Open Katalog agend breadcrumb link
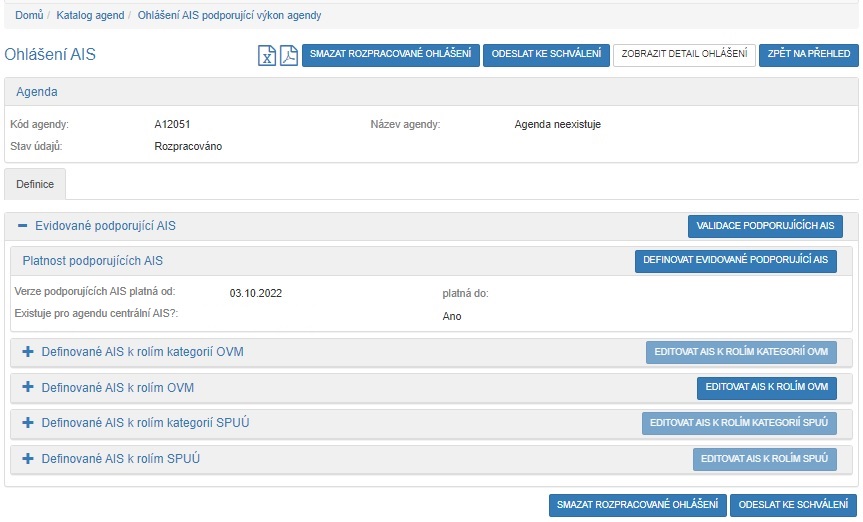 91,16
